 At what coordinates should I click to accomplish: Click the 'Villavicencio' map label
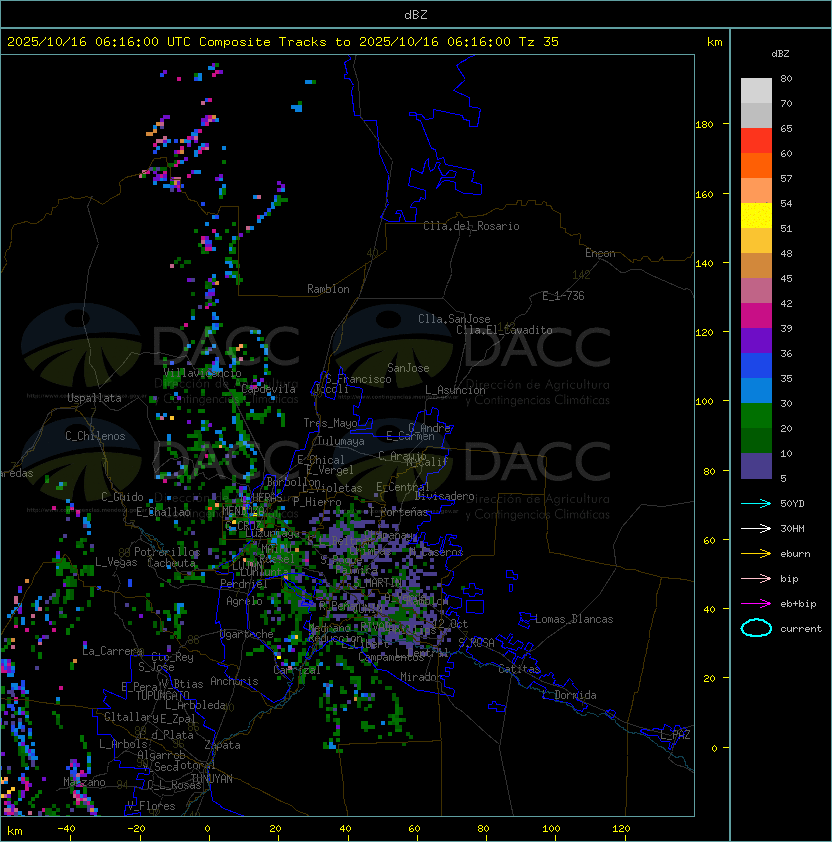202,373
